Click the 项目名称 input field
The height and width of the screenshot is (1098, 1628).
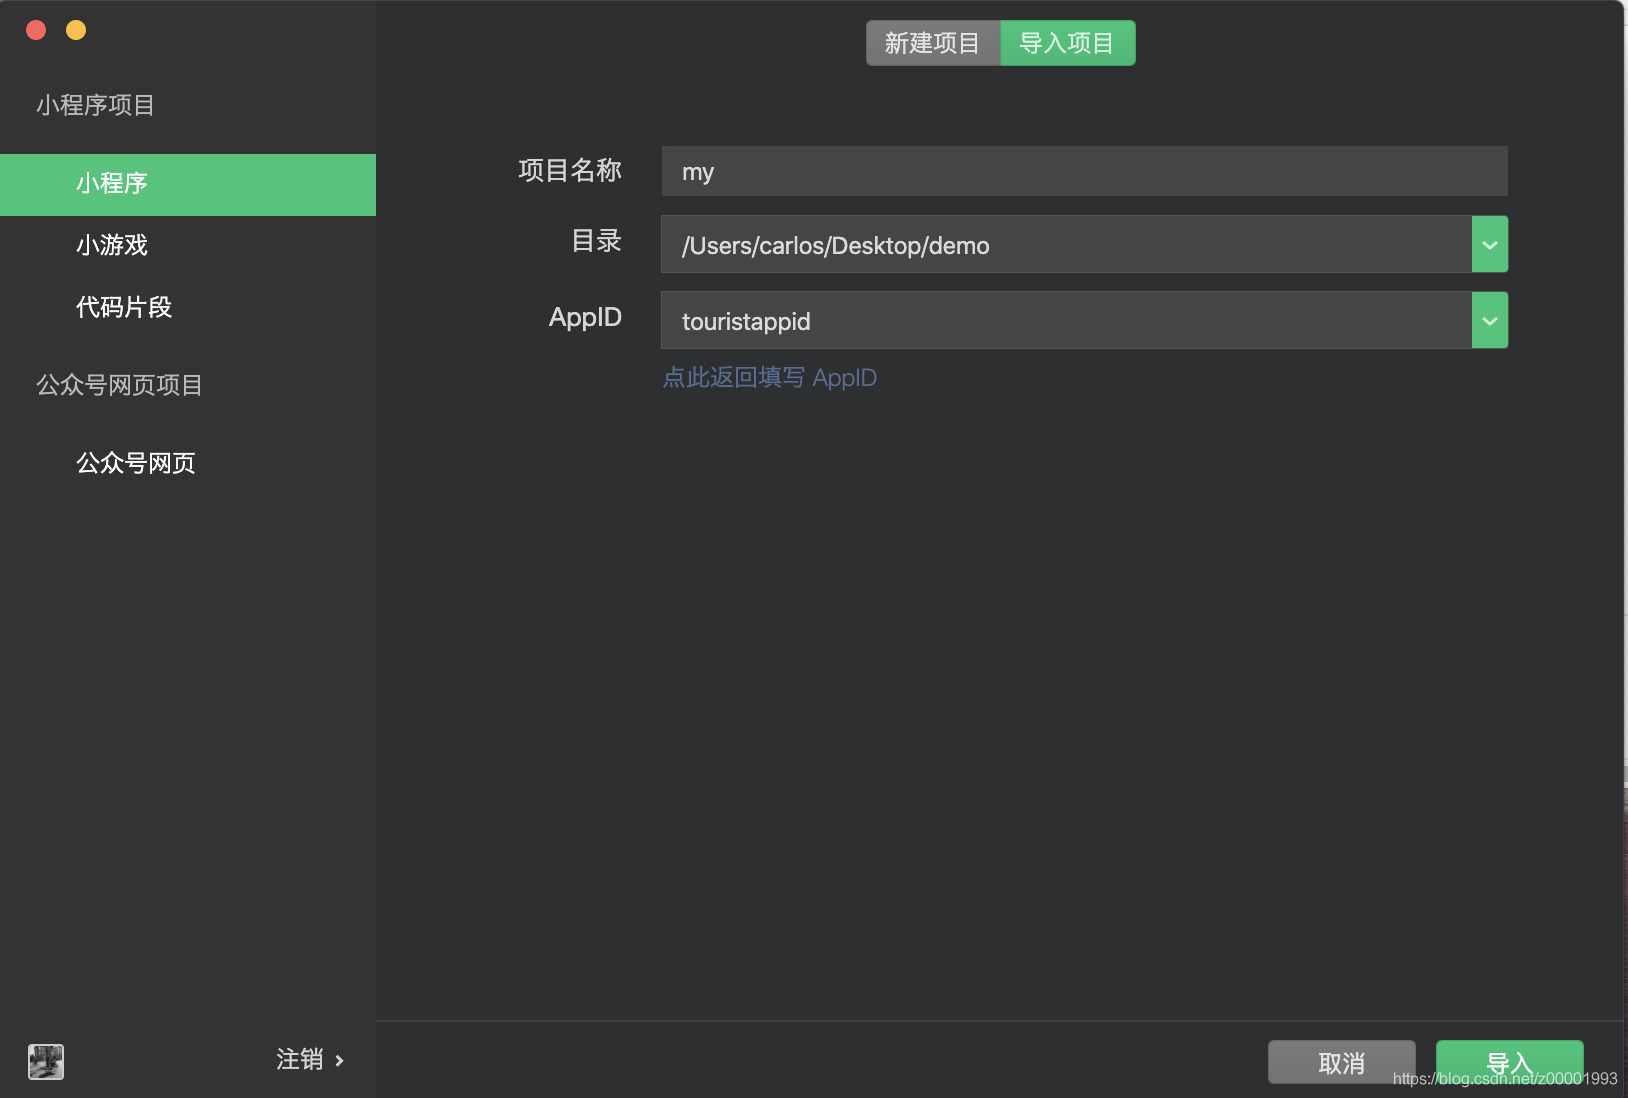point(1084,171)
